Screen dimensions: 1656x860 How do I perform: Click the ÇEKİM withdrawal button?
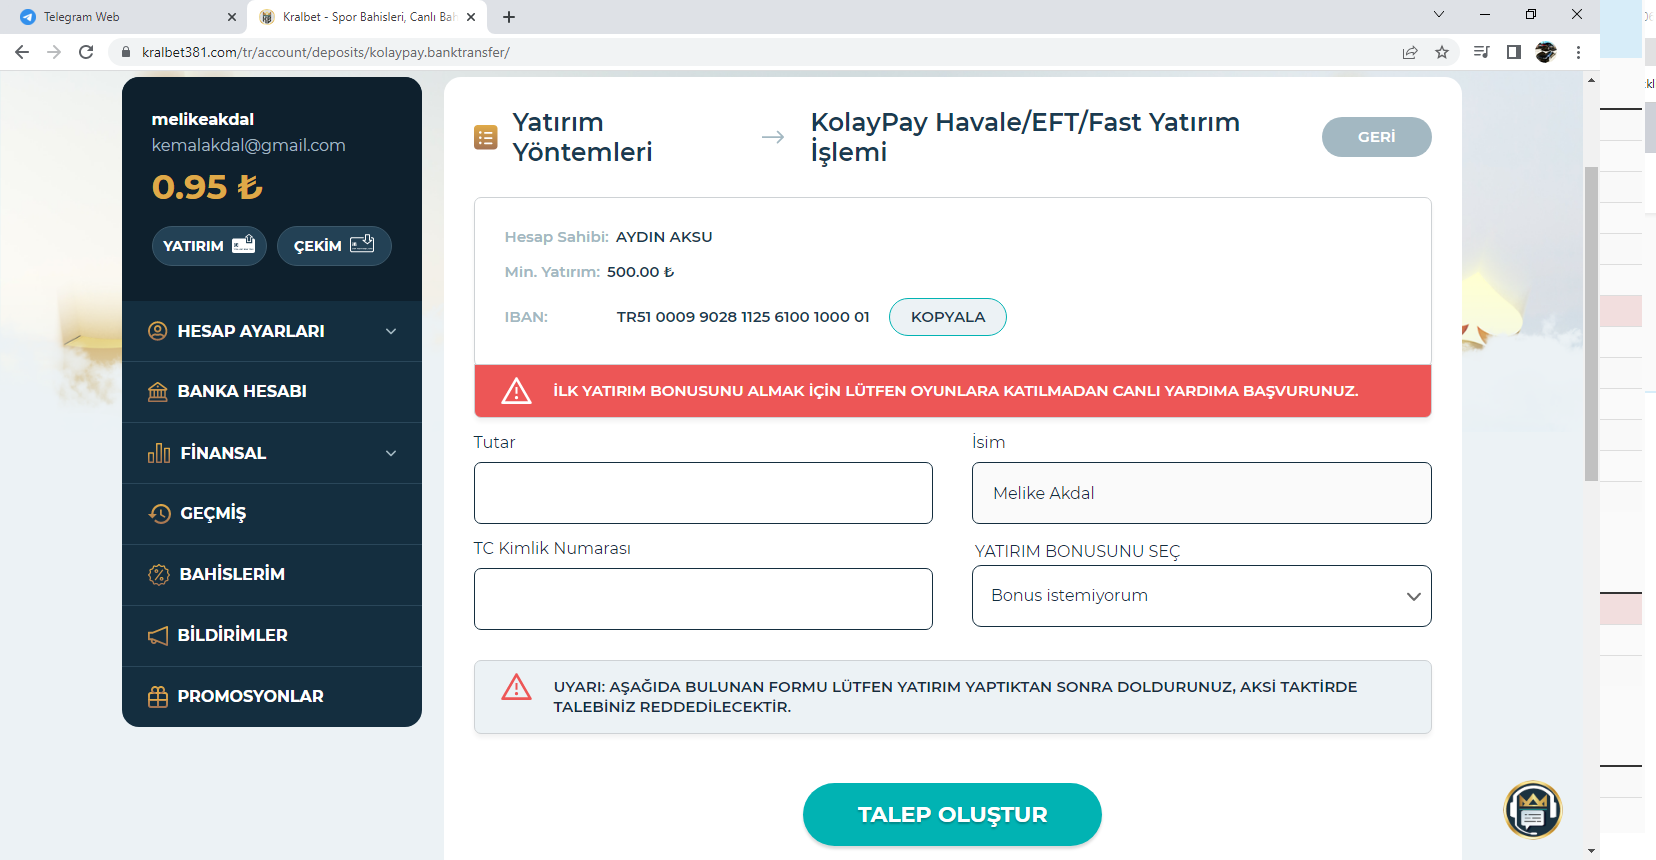334,246
